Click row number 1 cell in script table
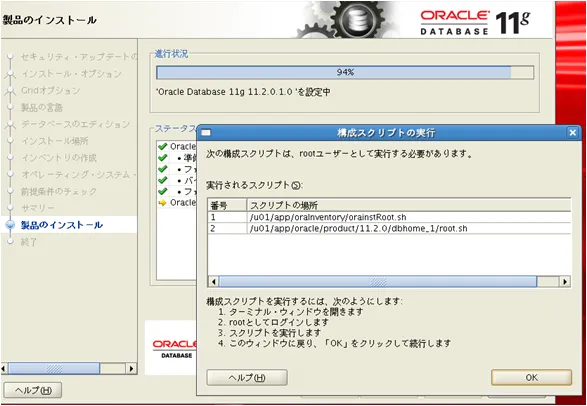This screenshot has width=587, height=406. point(227,217)
